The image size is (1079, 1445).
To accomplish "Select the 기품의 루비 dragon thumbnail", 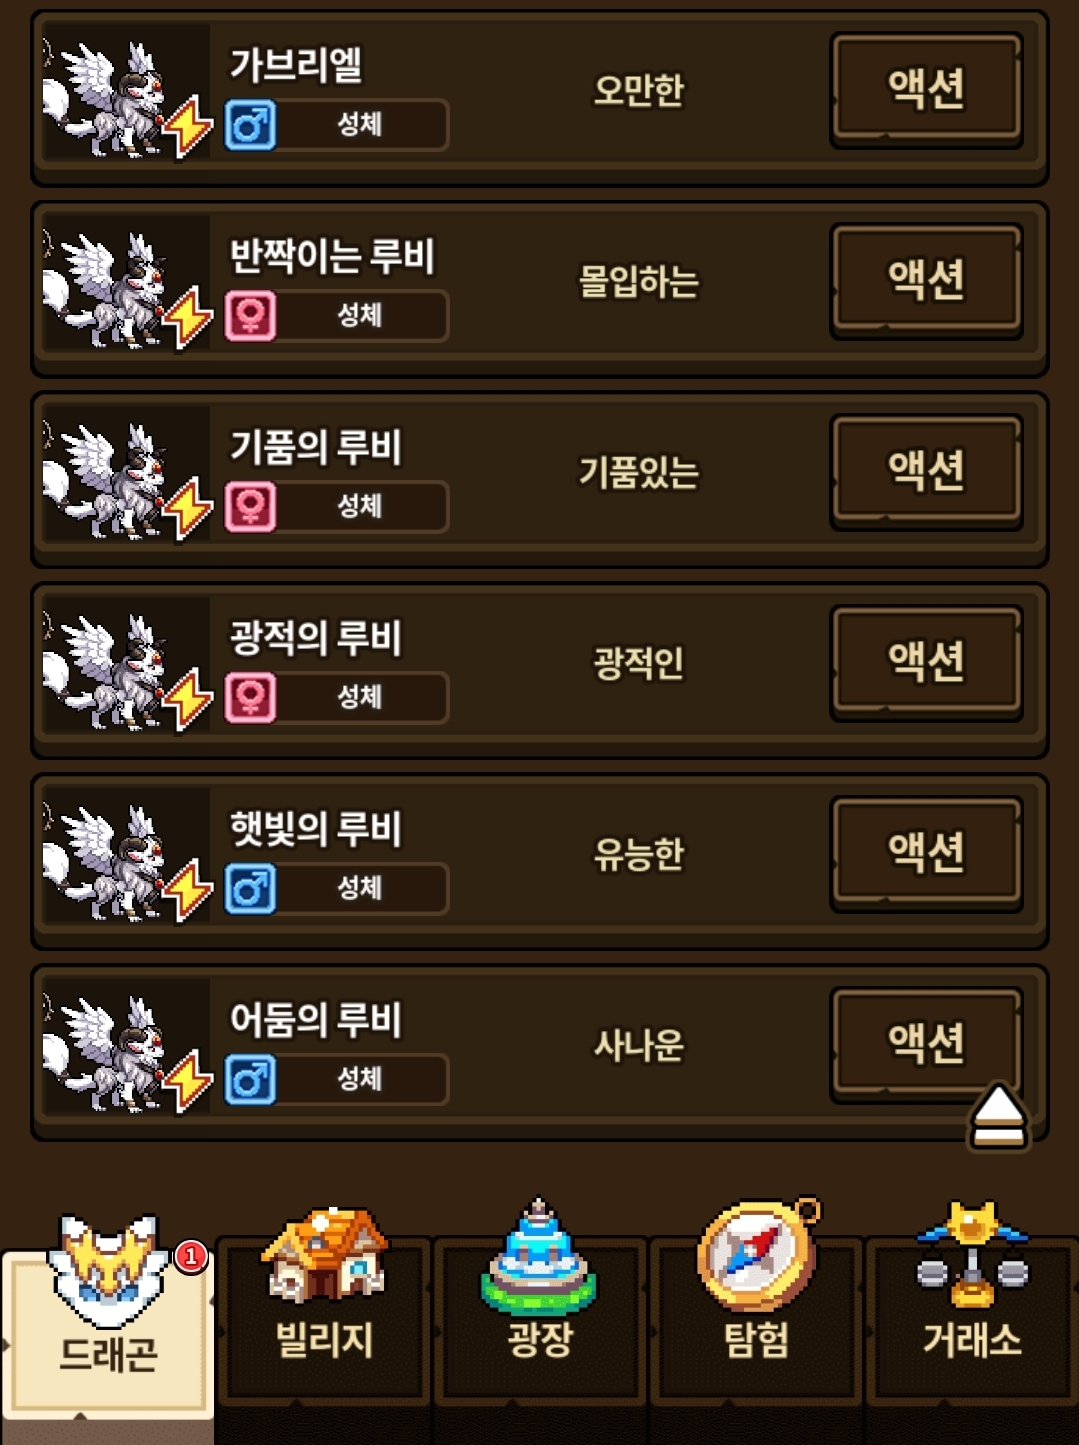I will coord(126,475).
